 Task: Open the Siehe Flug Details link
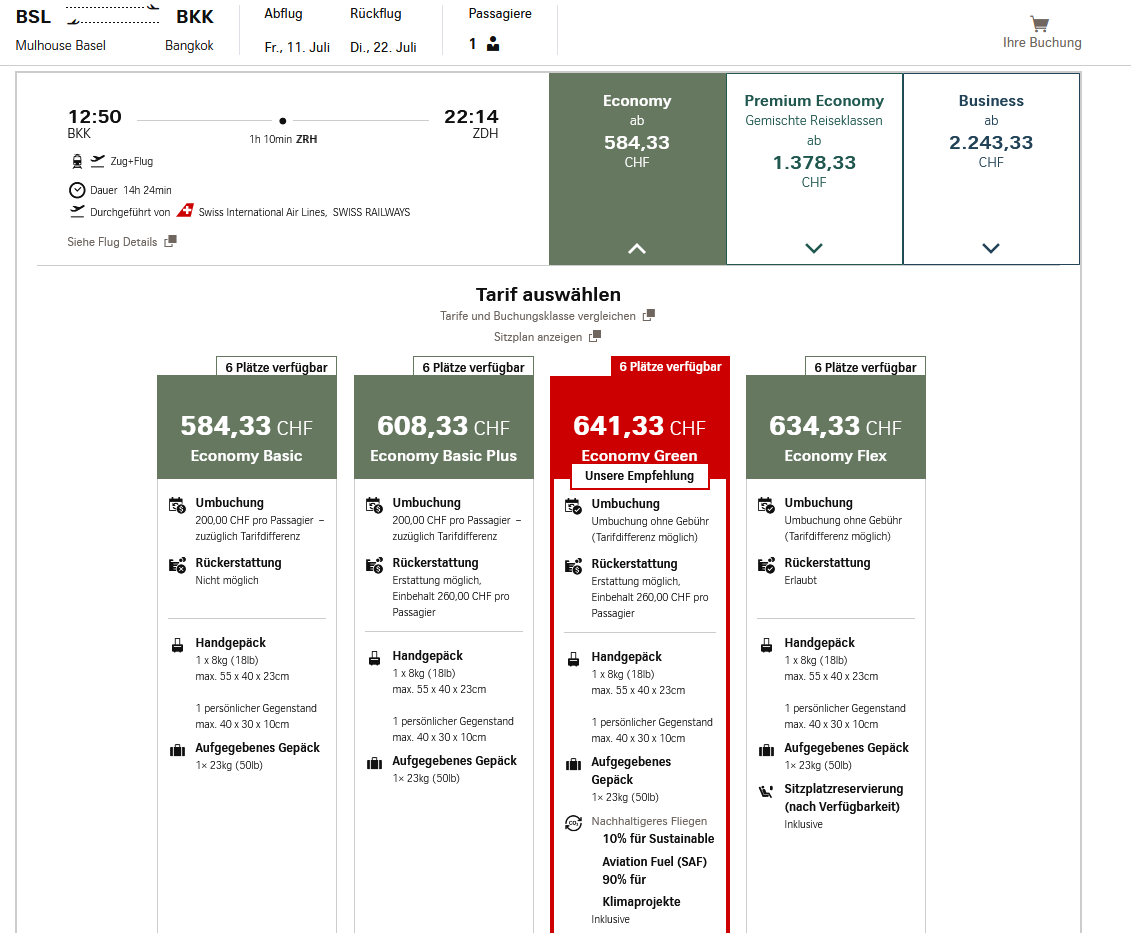point(112,242)
